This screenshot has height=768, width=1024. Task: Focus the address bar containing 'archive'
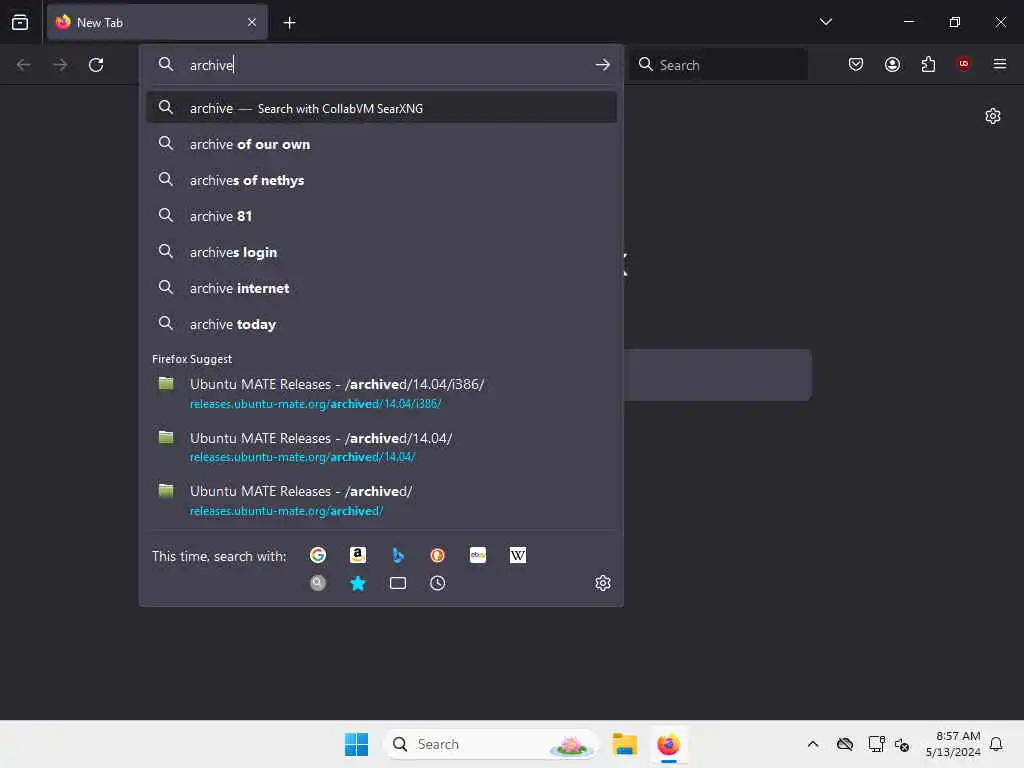click(x=382, y=65)
